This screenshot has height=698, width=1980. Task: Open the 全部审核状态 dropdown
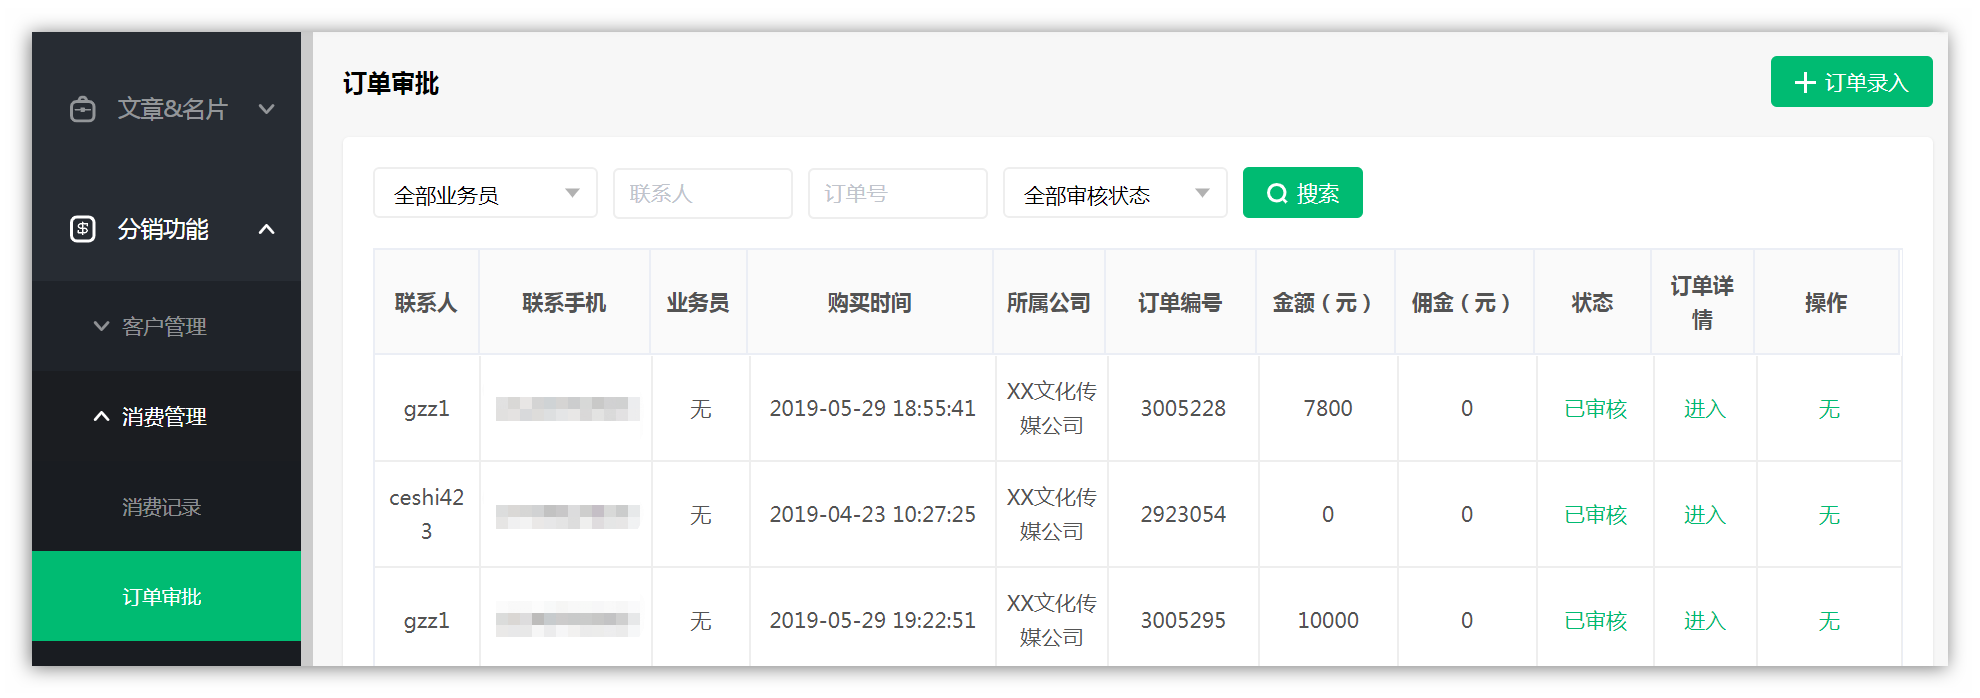pos(1114,194)
